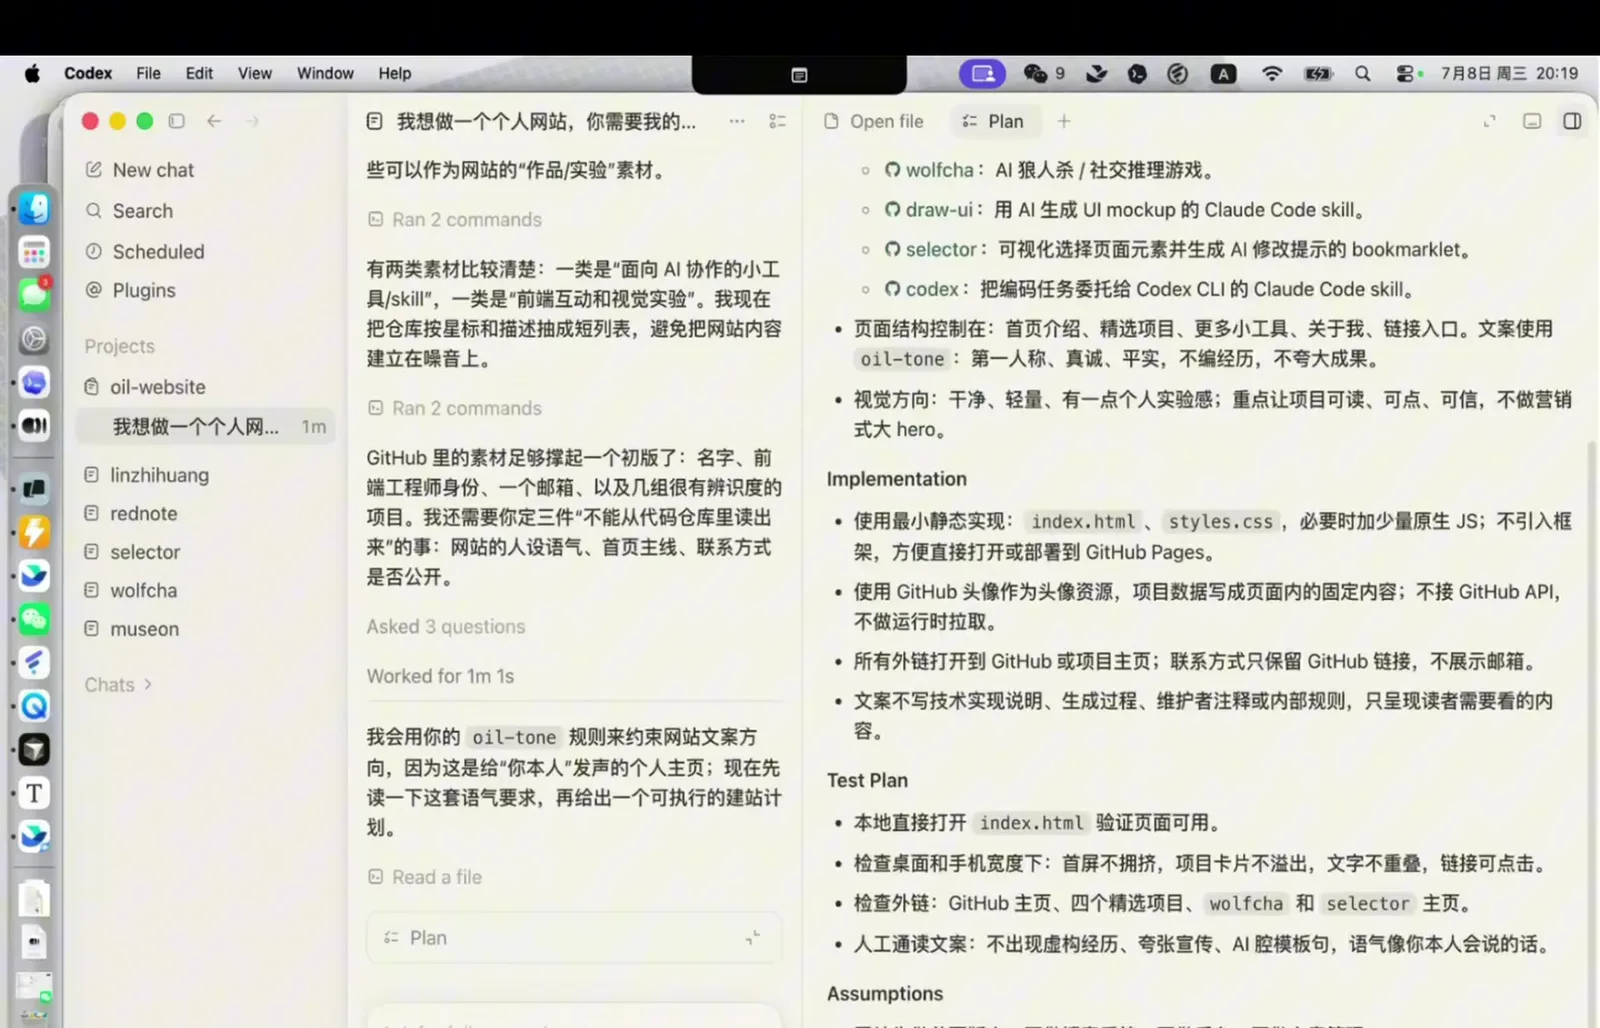Click the task list icon beside ellipsis
Image resolution: width=1600 pixels, height=1028 pixels.
pyautogui.click(x=777, y=121)
